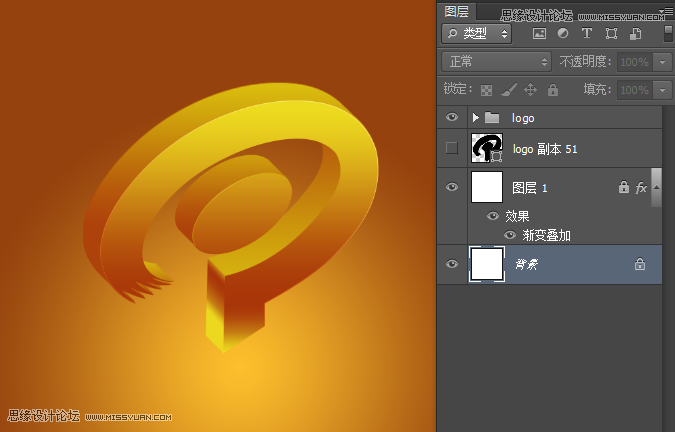Collapse effects arrow on 图层 1
Screen dimensions: 675x432
point(656,187)
